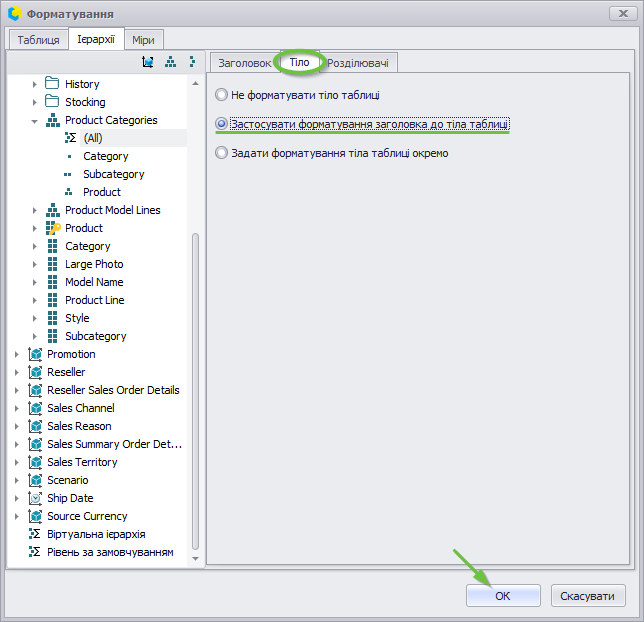The height and width of the screenshot is (622, 644).
Task: Open the Роздільювачі sub-tab
Action: point(358,63)
